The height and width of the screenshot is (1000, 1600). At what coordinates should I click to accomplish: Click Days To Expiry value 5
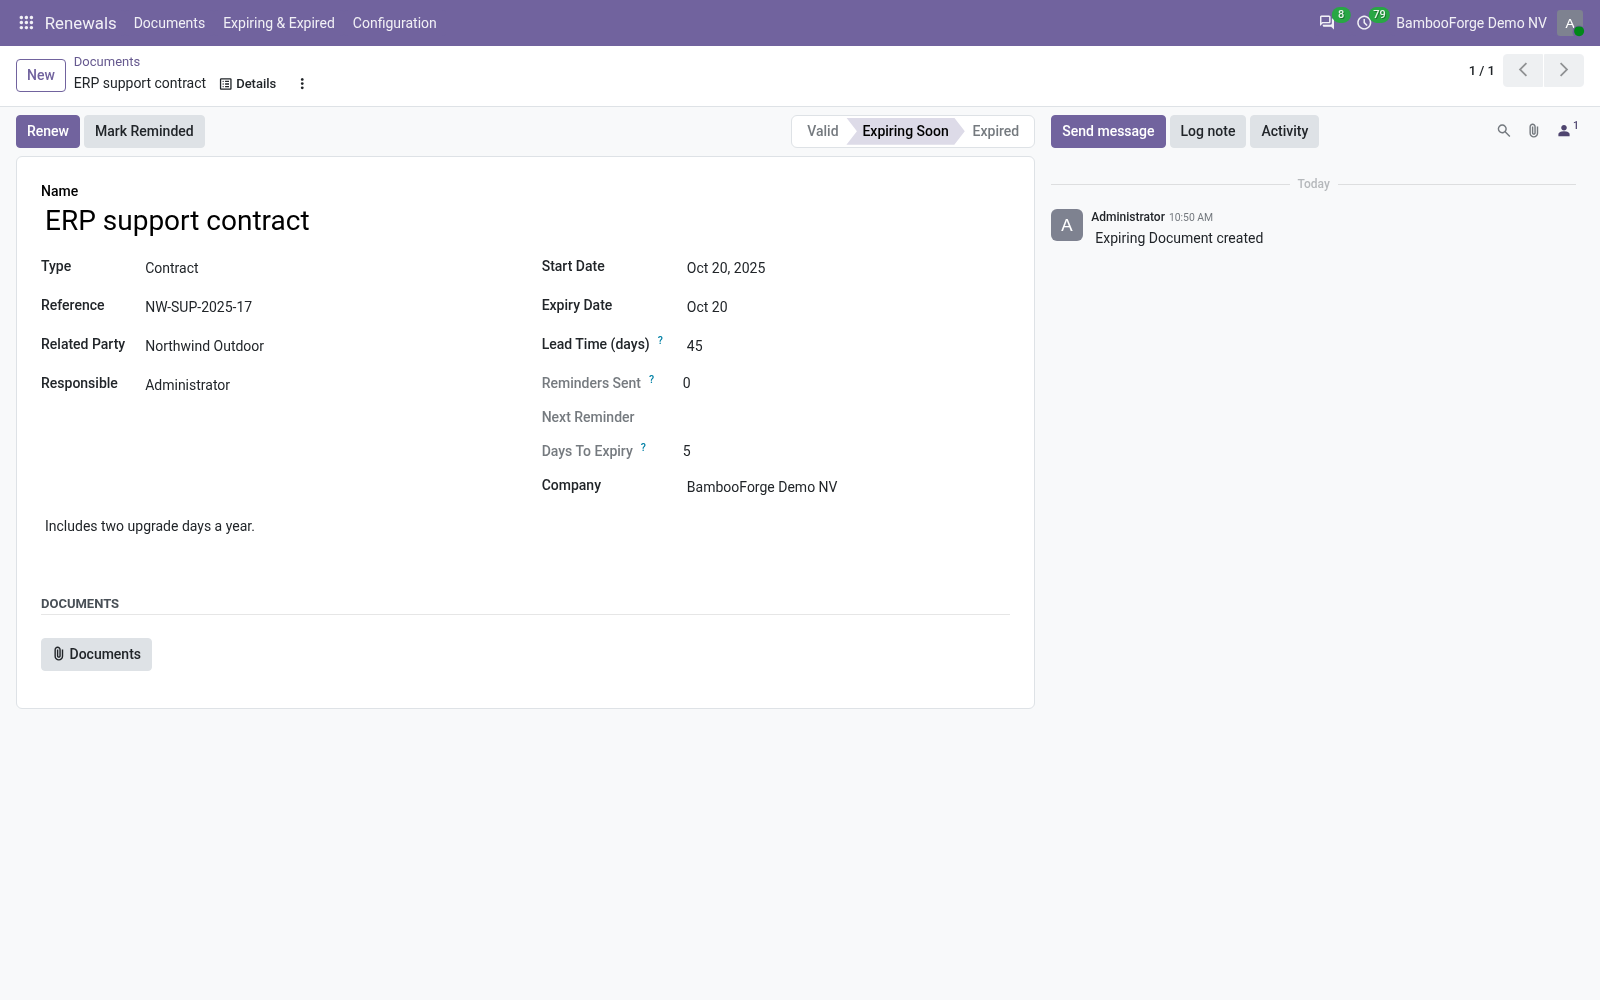[x=687, y=451]
